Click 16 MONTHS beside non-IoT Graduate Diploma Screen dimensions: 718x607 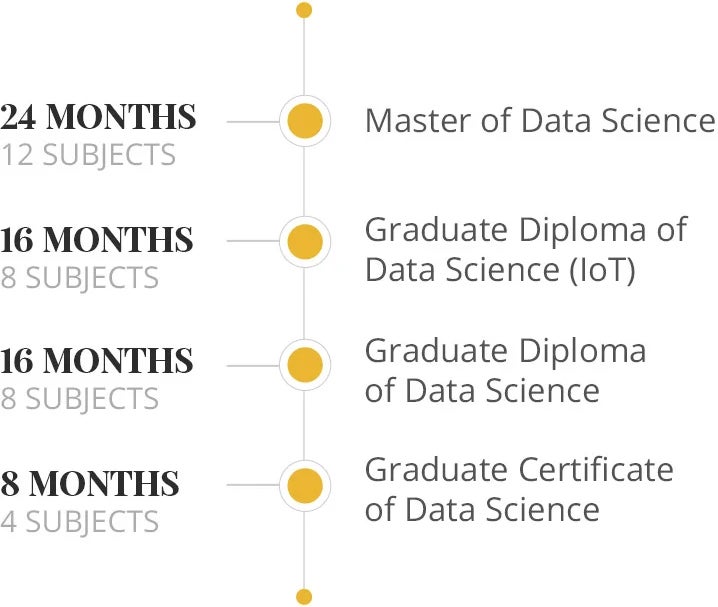pos(97,361)
